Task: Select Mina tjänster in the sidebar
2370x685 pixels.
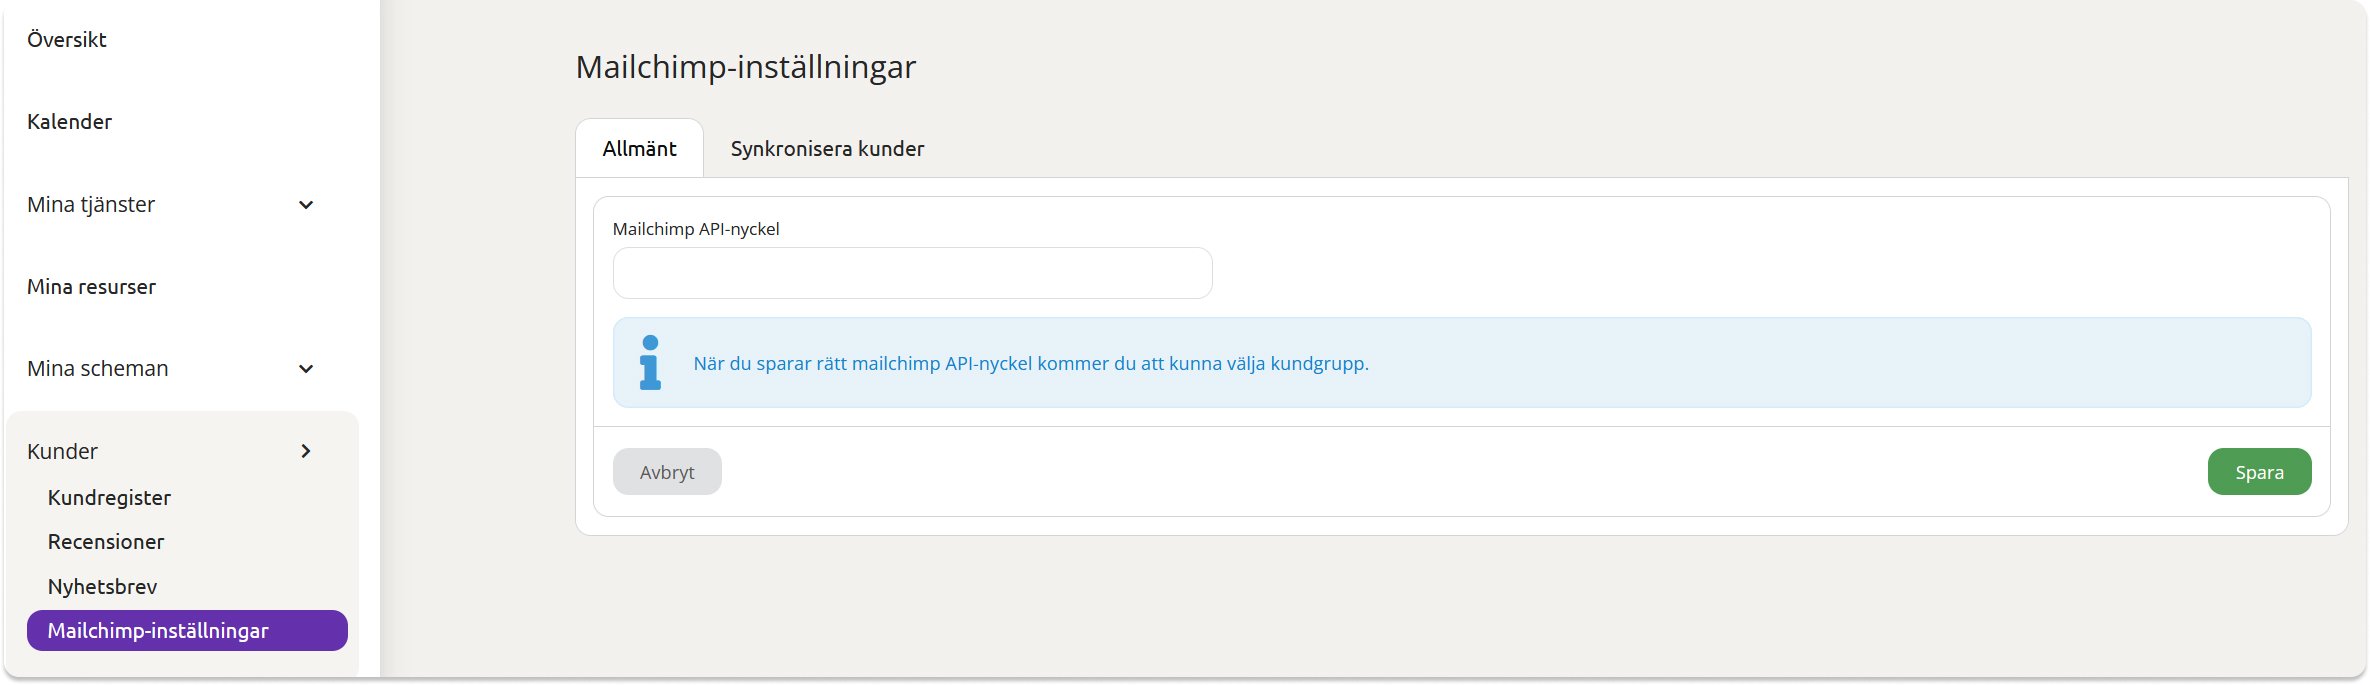Action: pyautogui.click(x=91, y=205)
